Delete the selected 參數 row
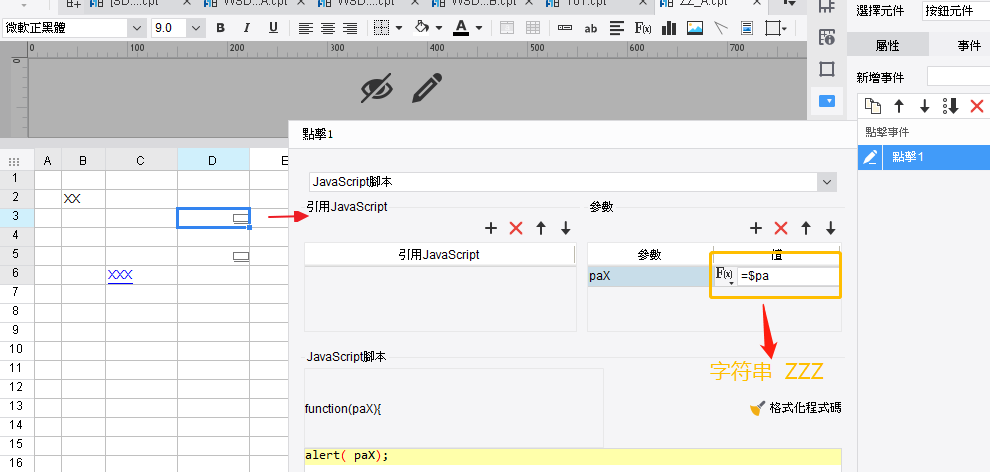990x472 pixels. click(x=781, y=228)
